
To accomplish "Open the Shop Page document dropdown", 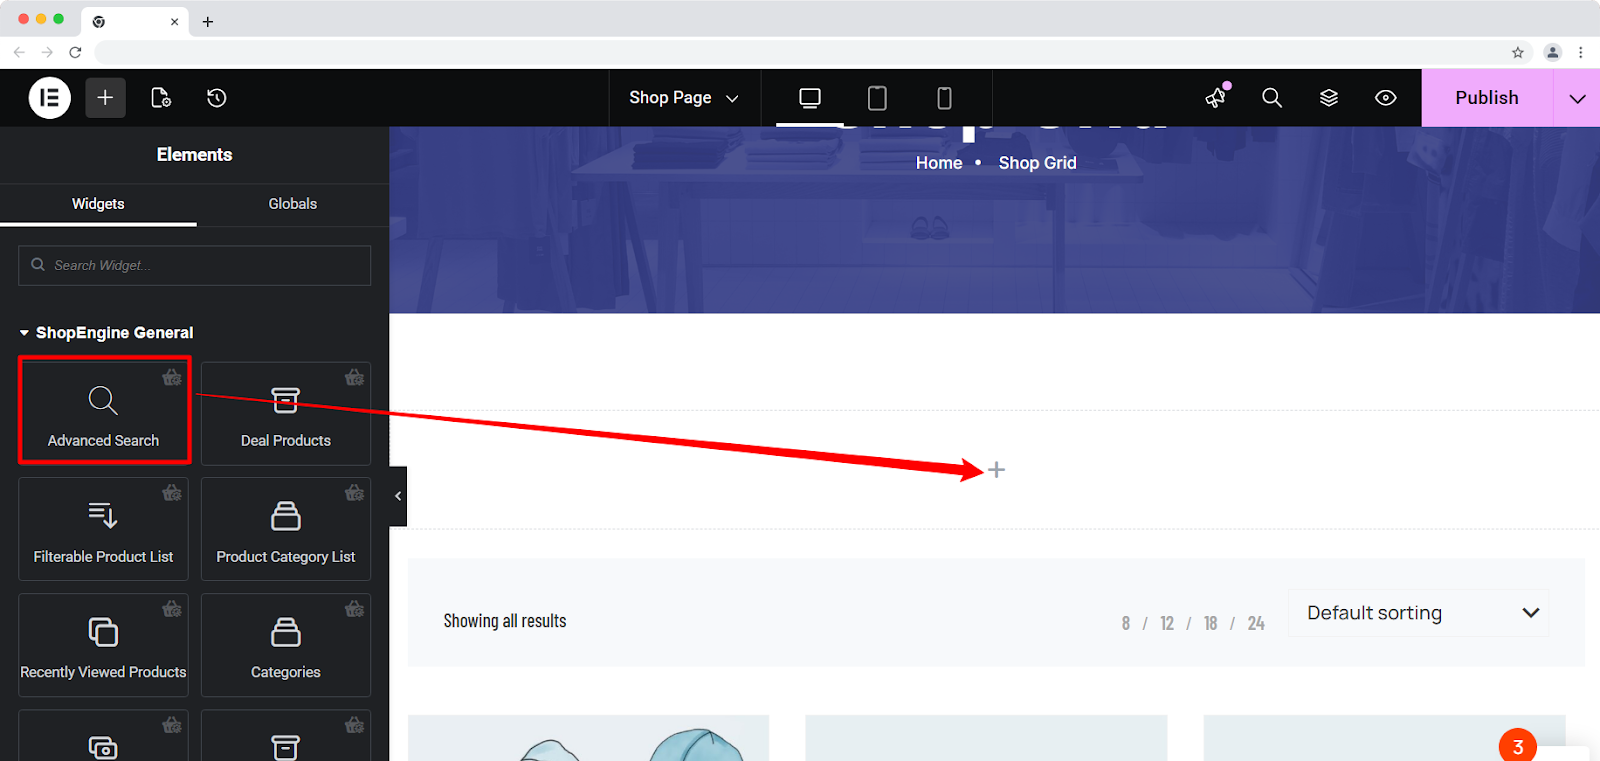I will pos(684,98).
